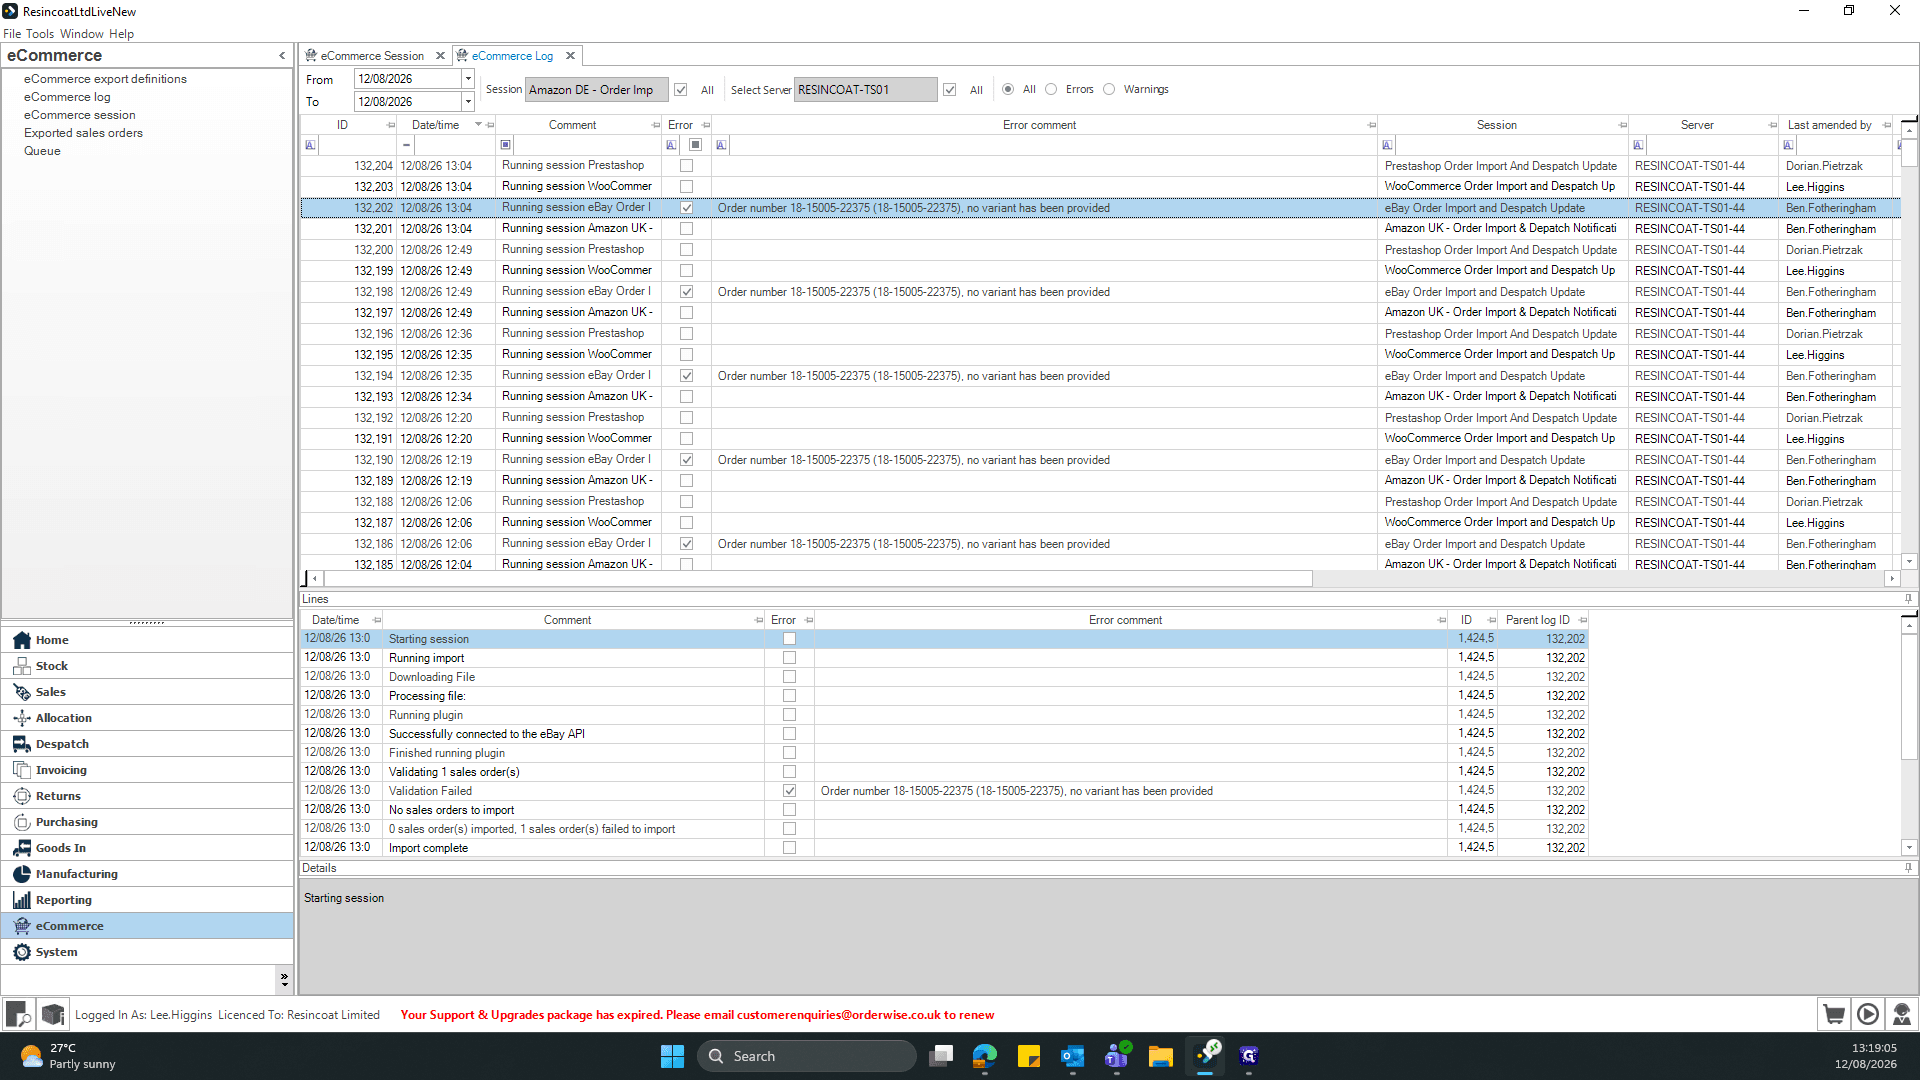Open the Window menu
This screenshot has width=1920, height=1080.
pos(82,34)
